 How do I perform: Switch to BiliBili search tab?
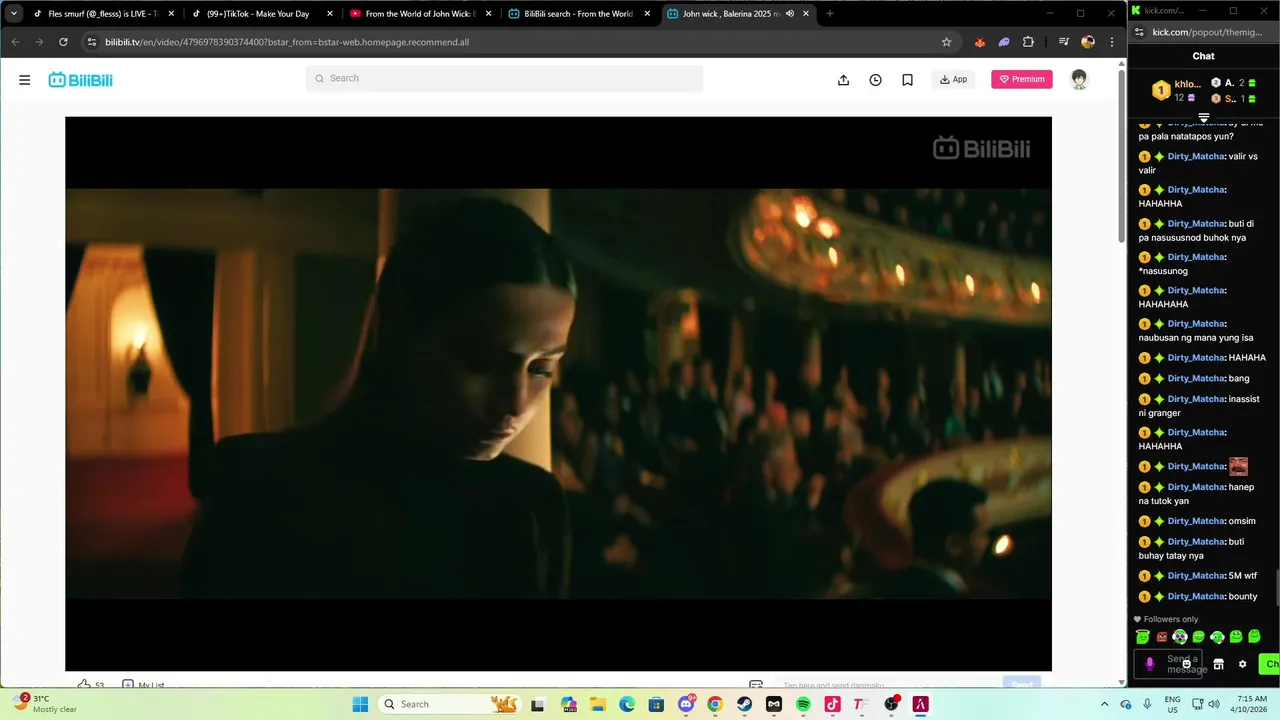pyautogui.click(x=578, y=14)
